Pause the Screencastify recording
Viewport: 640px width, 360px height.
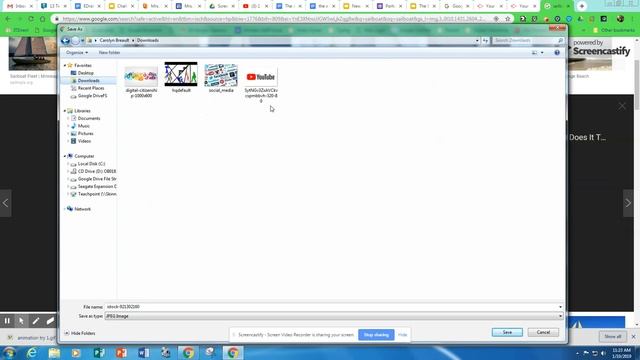coord(7,321)
